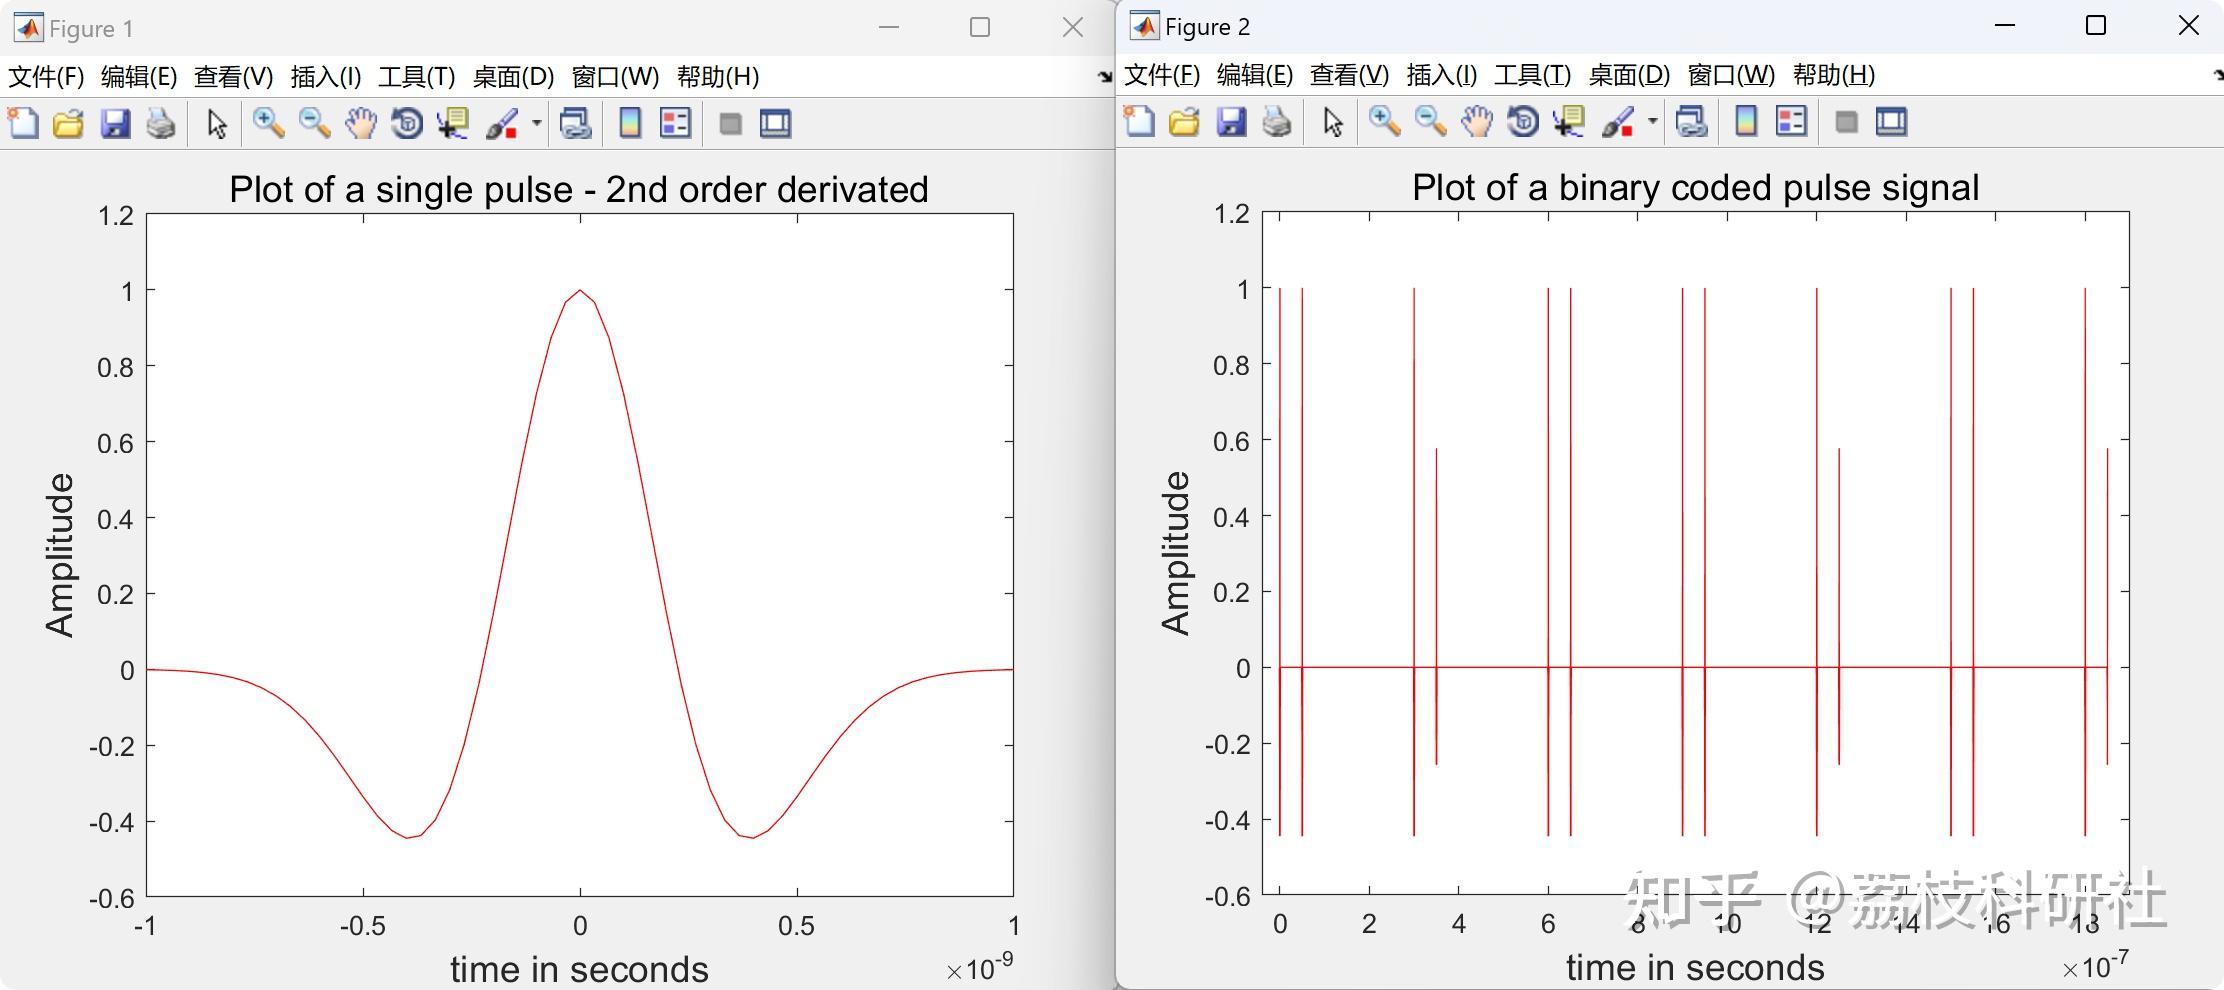
Task: Save figure icon in Figure 1 toolbar
Action: click(x=115, y=123)
